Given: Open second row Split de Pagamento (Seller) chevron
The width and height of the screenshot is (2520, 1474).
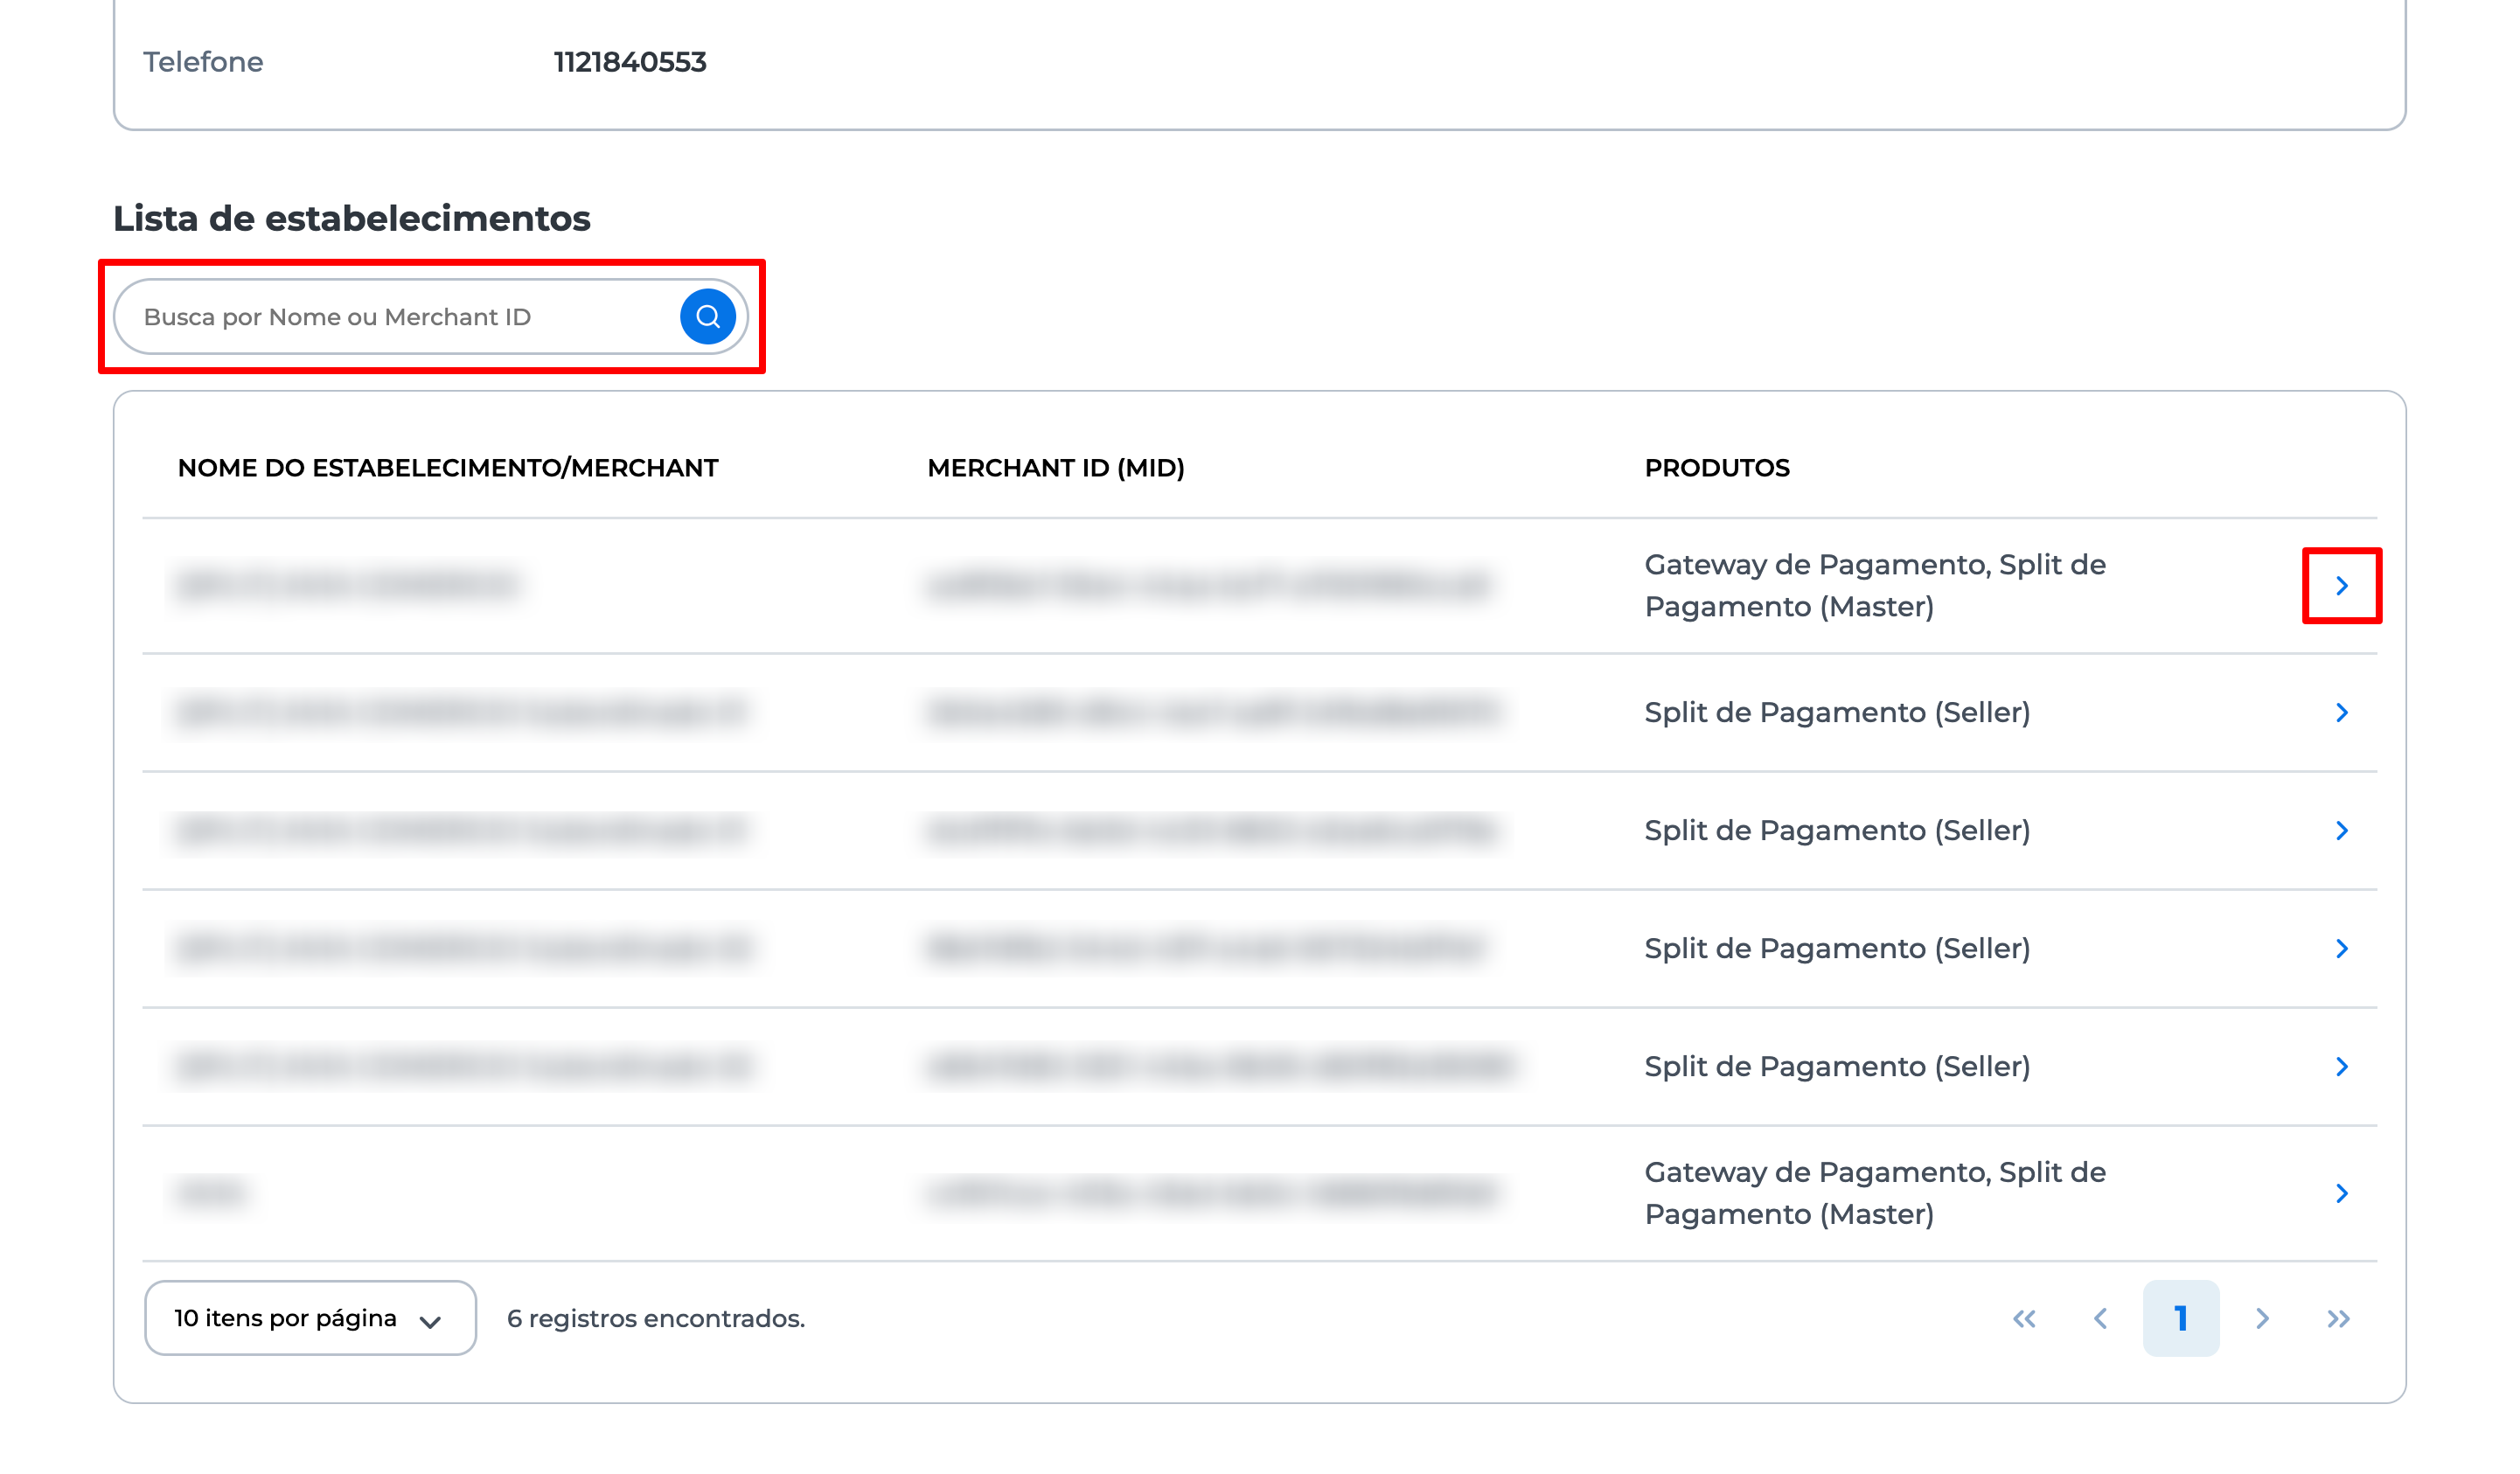Looking at the screenshot, I should point(2341,713).
